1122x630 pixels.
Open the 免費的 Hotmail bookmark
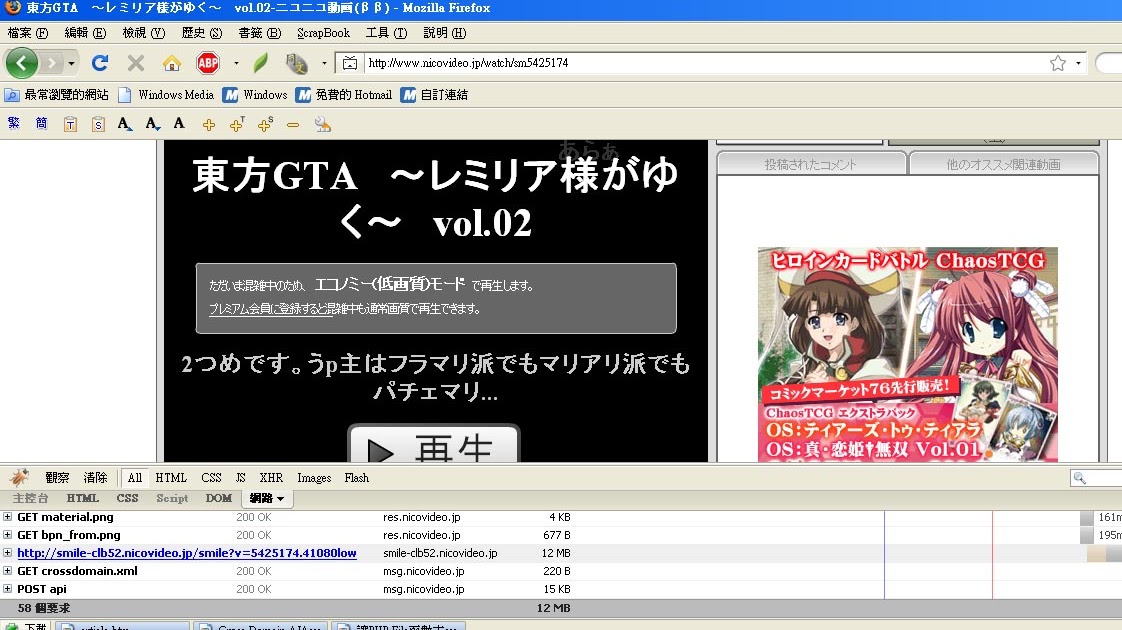point(344,94)
